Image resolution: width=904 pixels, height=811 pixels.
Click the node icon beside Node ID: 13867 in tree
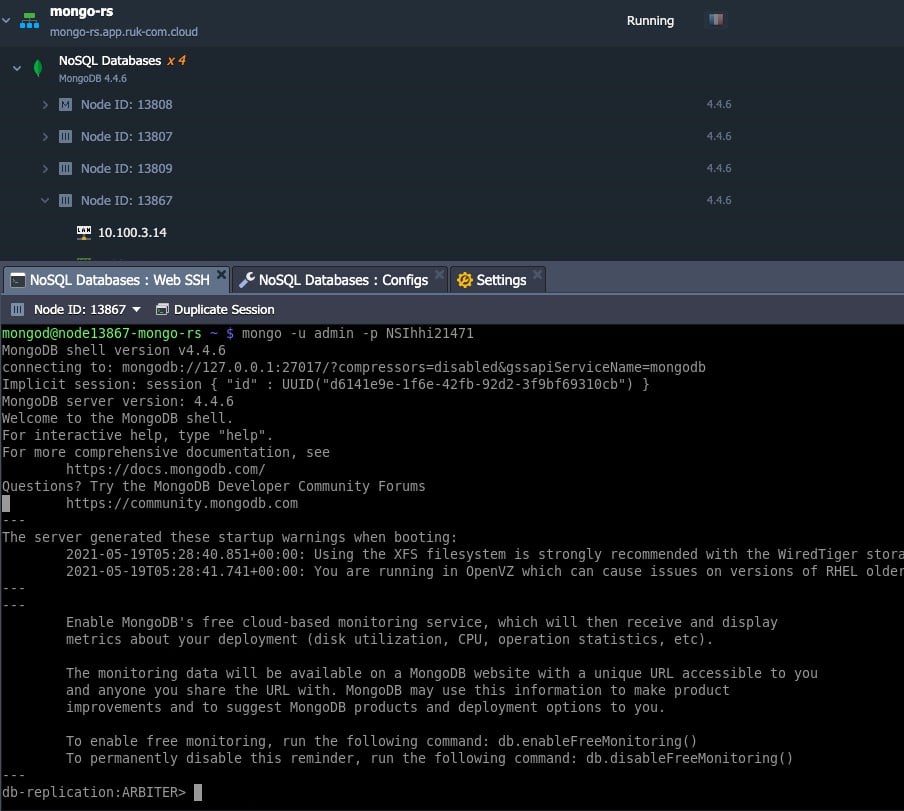(66, 200)
